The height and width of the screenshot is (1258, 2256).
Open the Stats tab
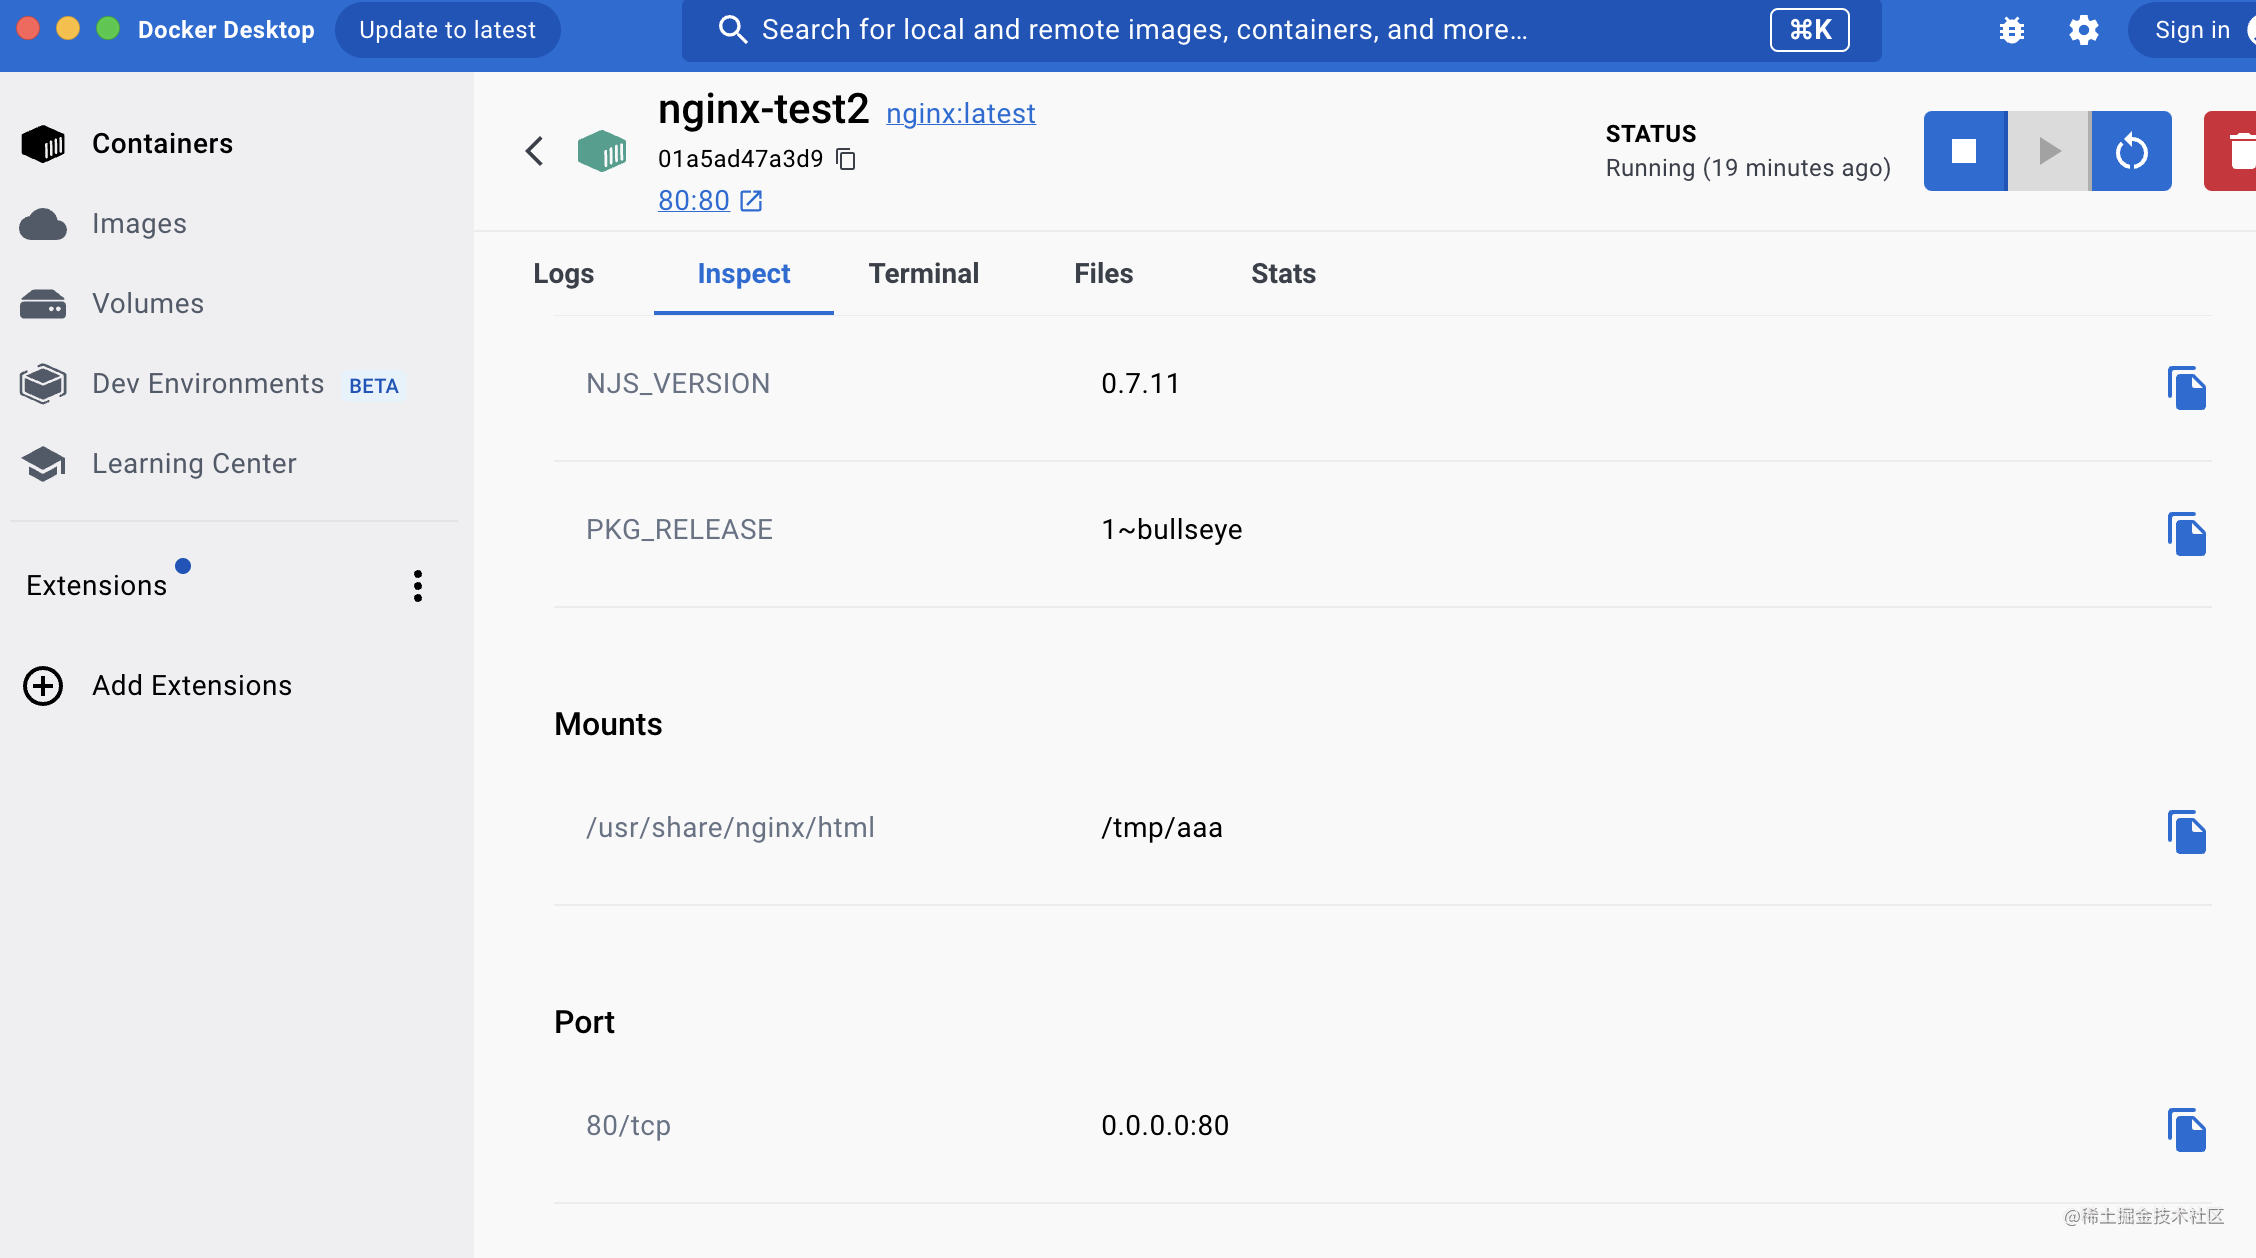[x=1283, y=273]
